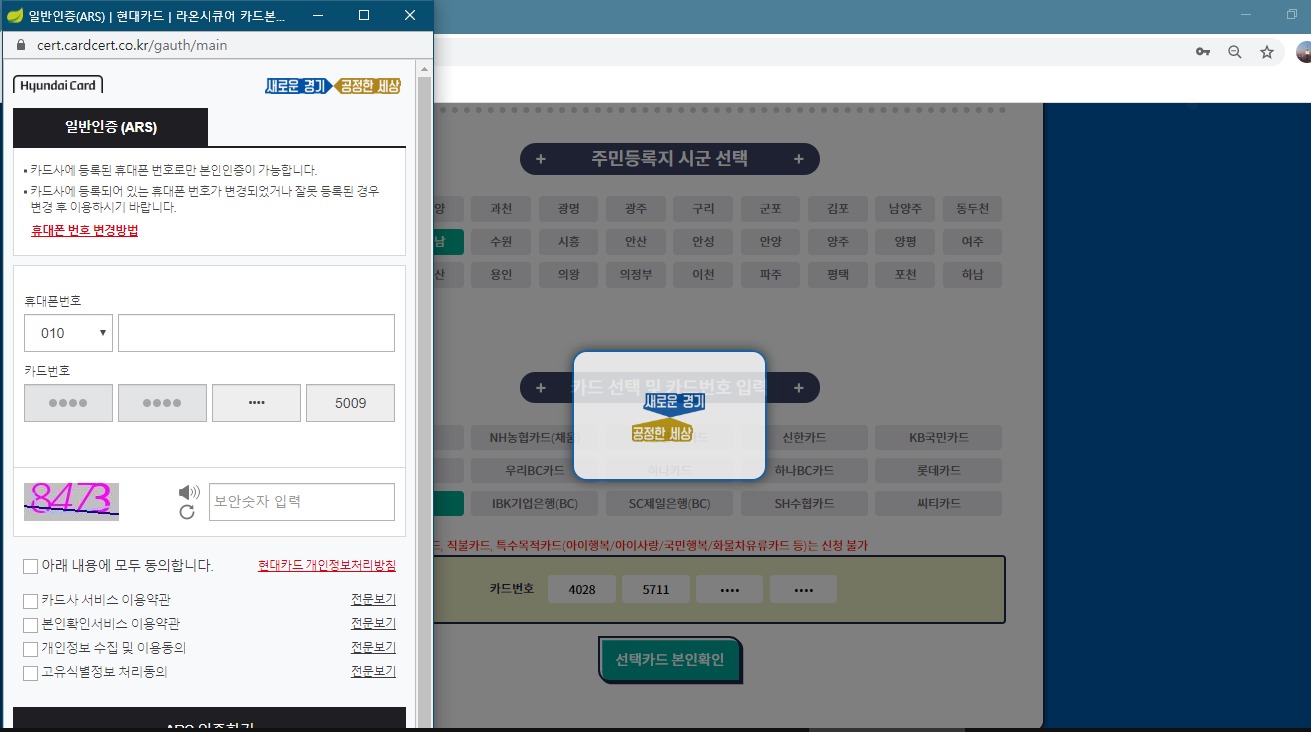
Task: Select 안성 city in background page
Action: click(x=703, y=242)
